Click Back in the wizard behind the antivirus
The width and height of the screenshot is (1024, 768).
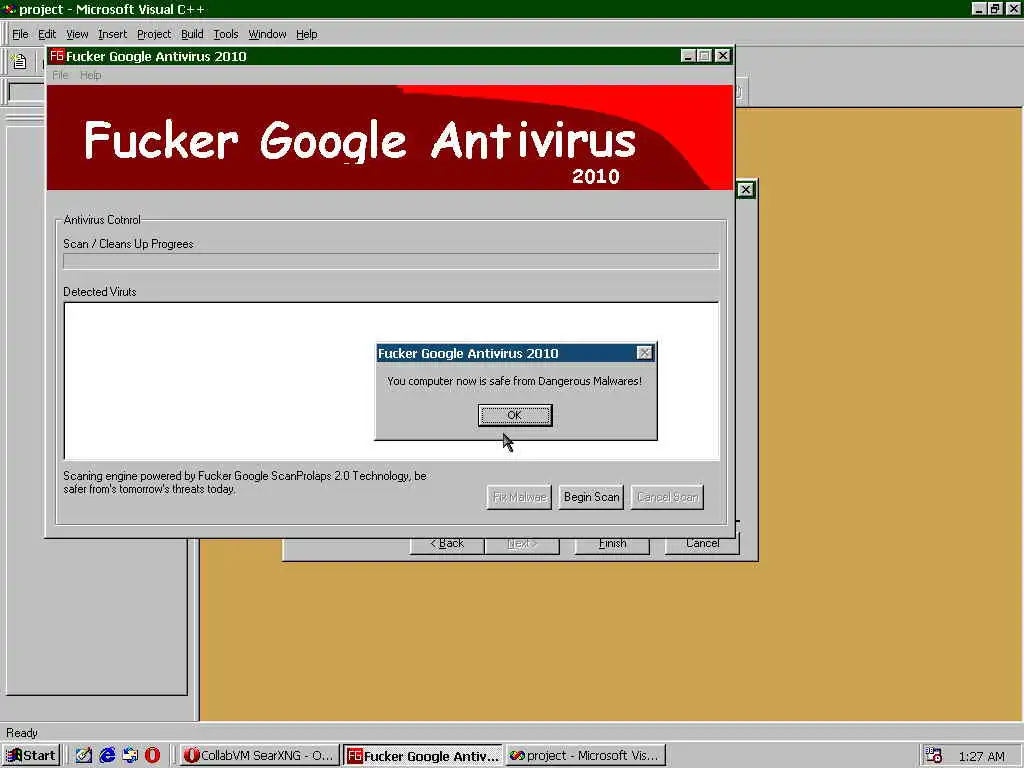tap(447, 545)
